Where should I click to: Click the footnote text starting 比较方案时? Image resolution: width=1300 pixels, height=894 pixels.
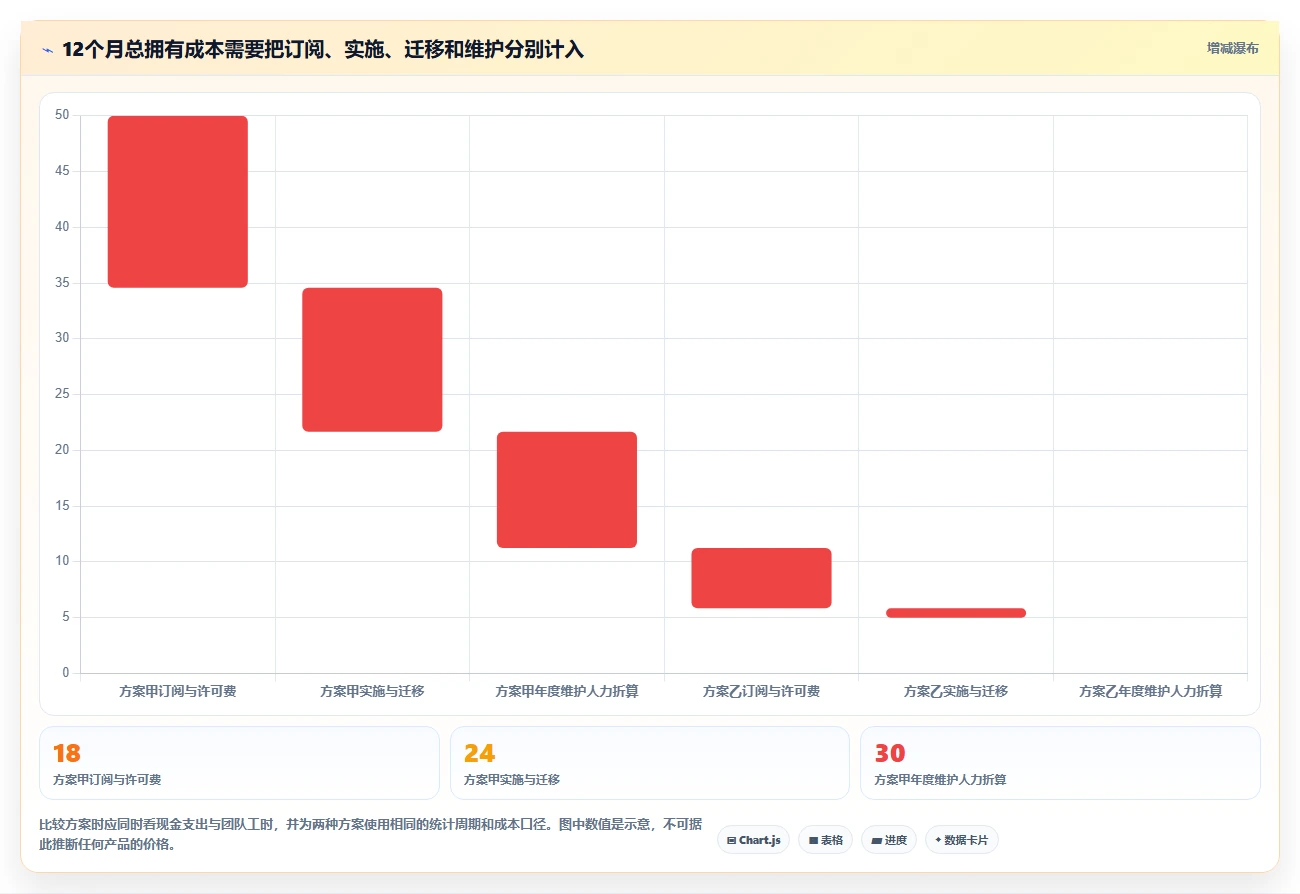coord(371,836)
